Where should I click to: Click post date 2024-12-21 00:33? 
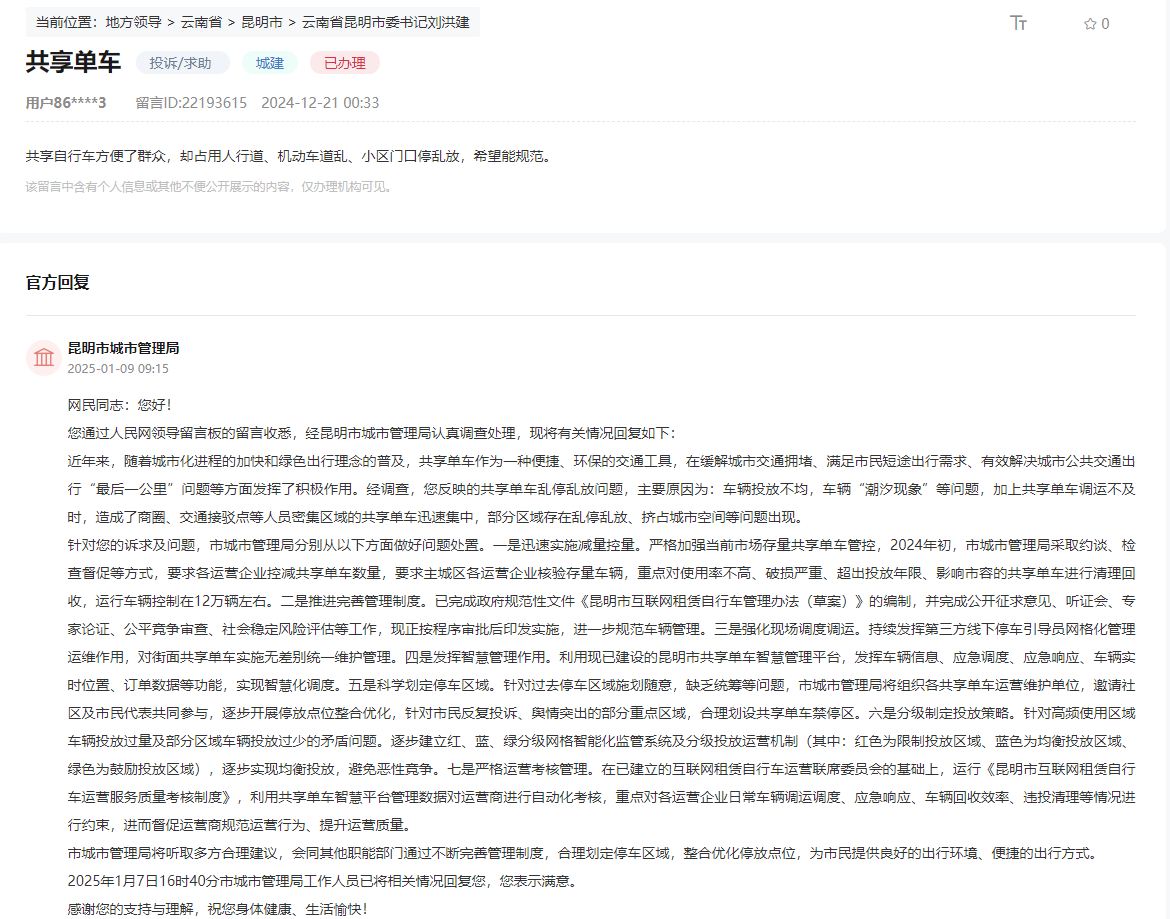(320, 103)
